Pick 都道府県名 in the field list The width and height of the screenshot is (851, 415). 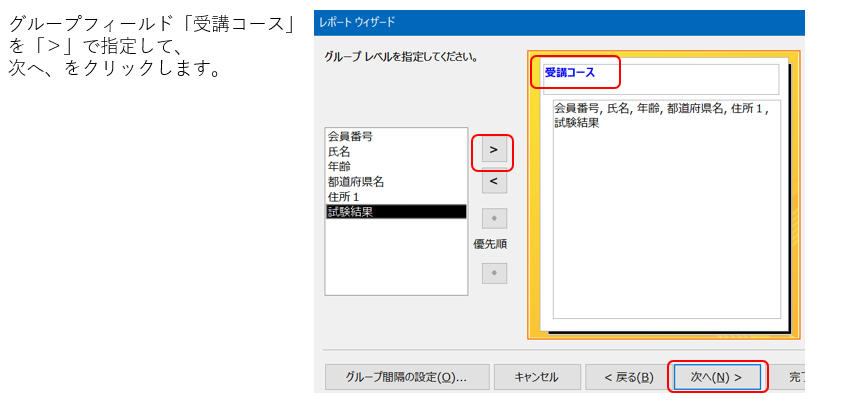tap(355, 181)
